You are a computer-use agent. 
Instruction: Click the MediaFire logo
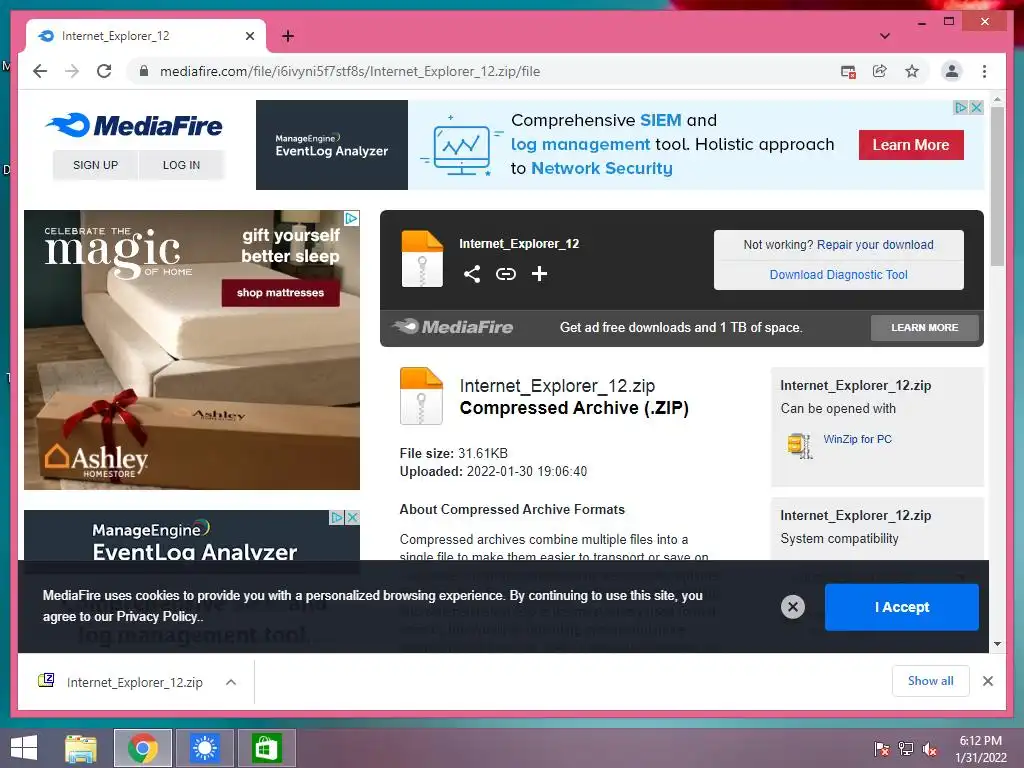[135, 125]
